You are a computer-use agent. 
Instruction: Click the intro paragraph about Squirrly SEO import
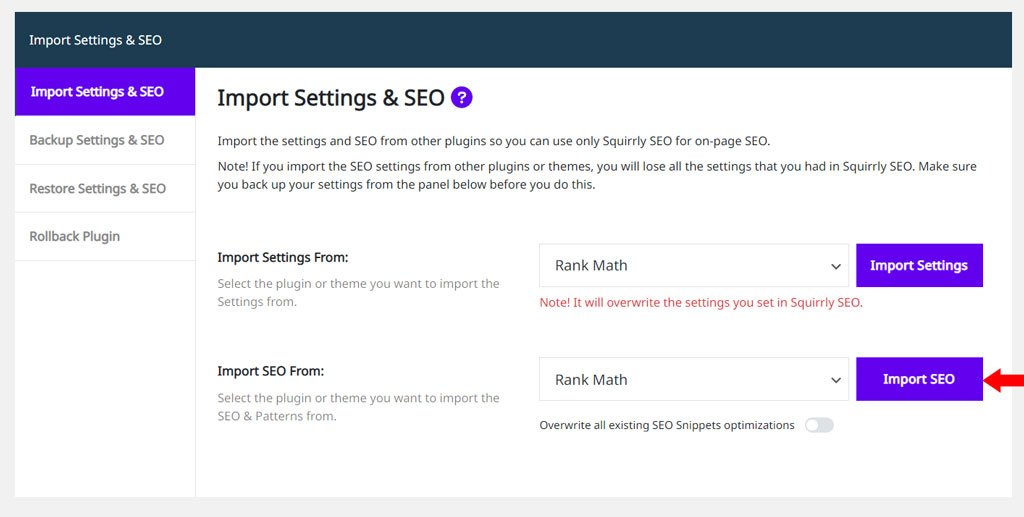(x=494, y=141)
